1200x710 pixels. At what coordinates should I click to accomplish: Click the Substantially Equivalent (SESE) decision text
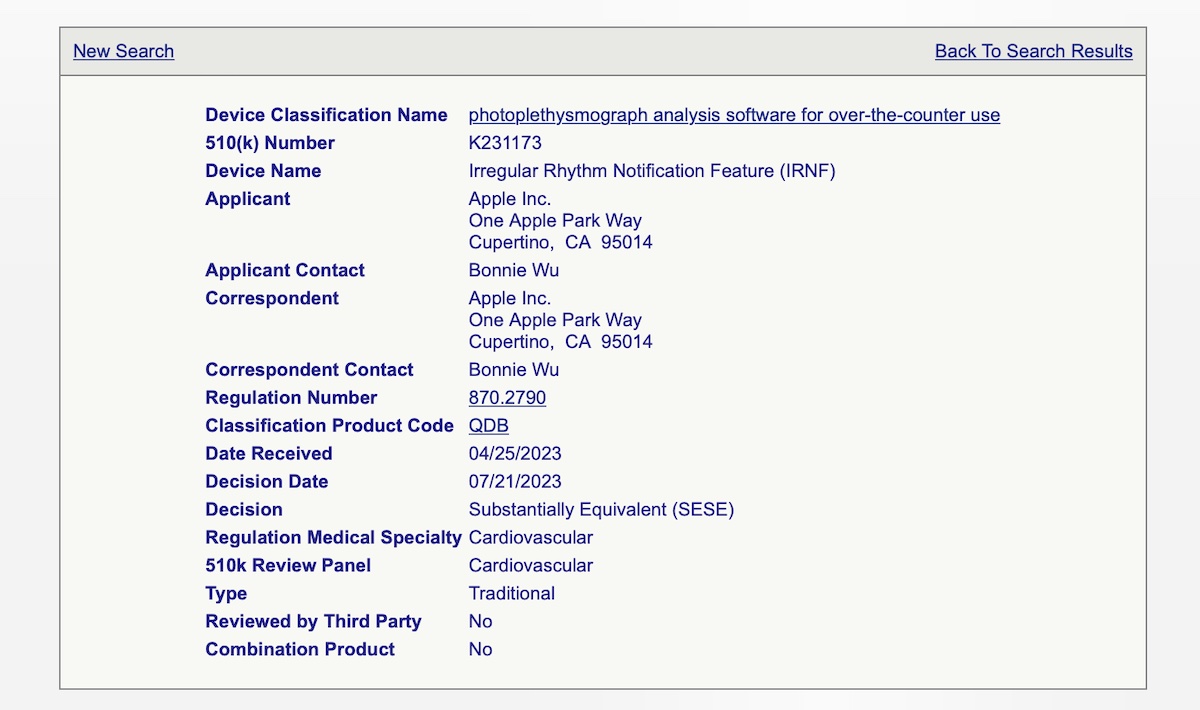[601, 510]
